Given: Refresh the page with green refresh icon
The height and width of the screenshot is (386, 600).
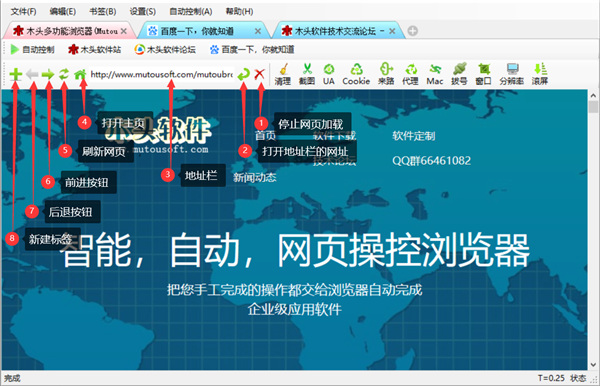Looking at the screenshot, I should tap(64, 74).
